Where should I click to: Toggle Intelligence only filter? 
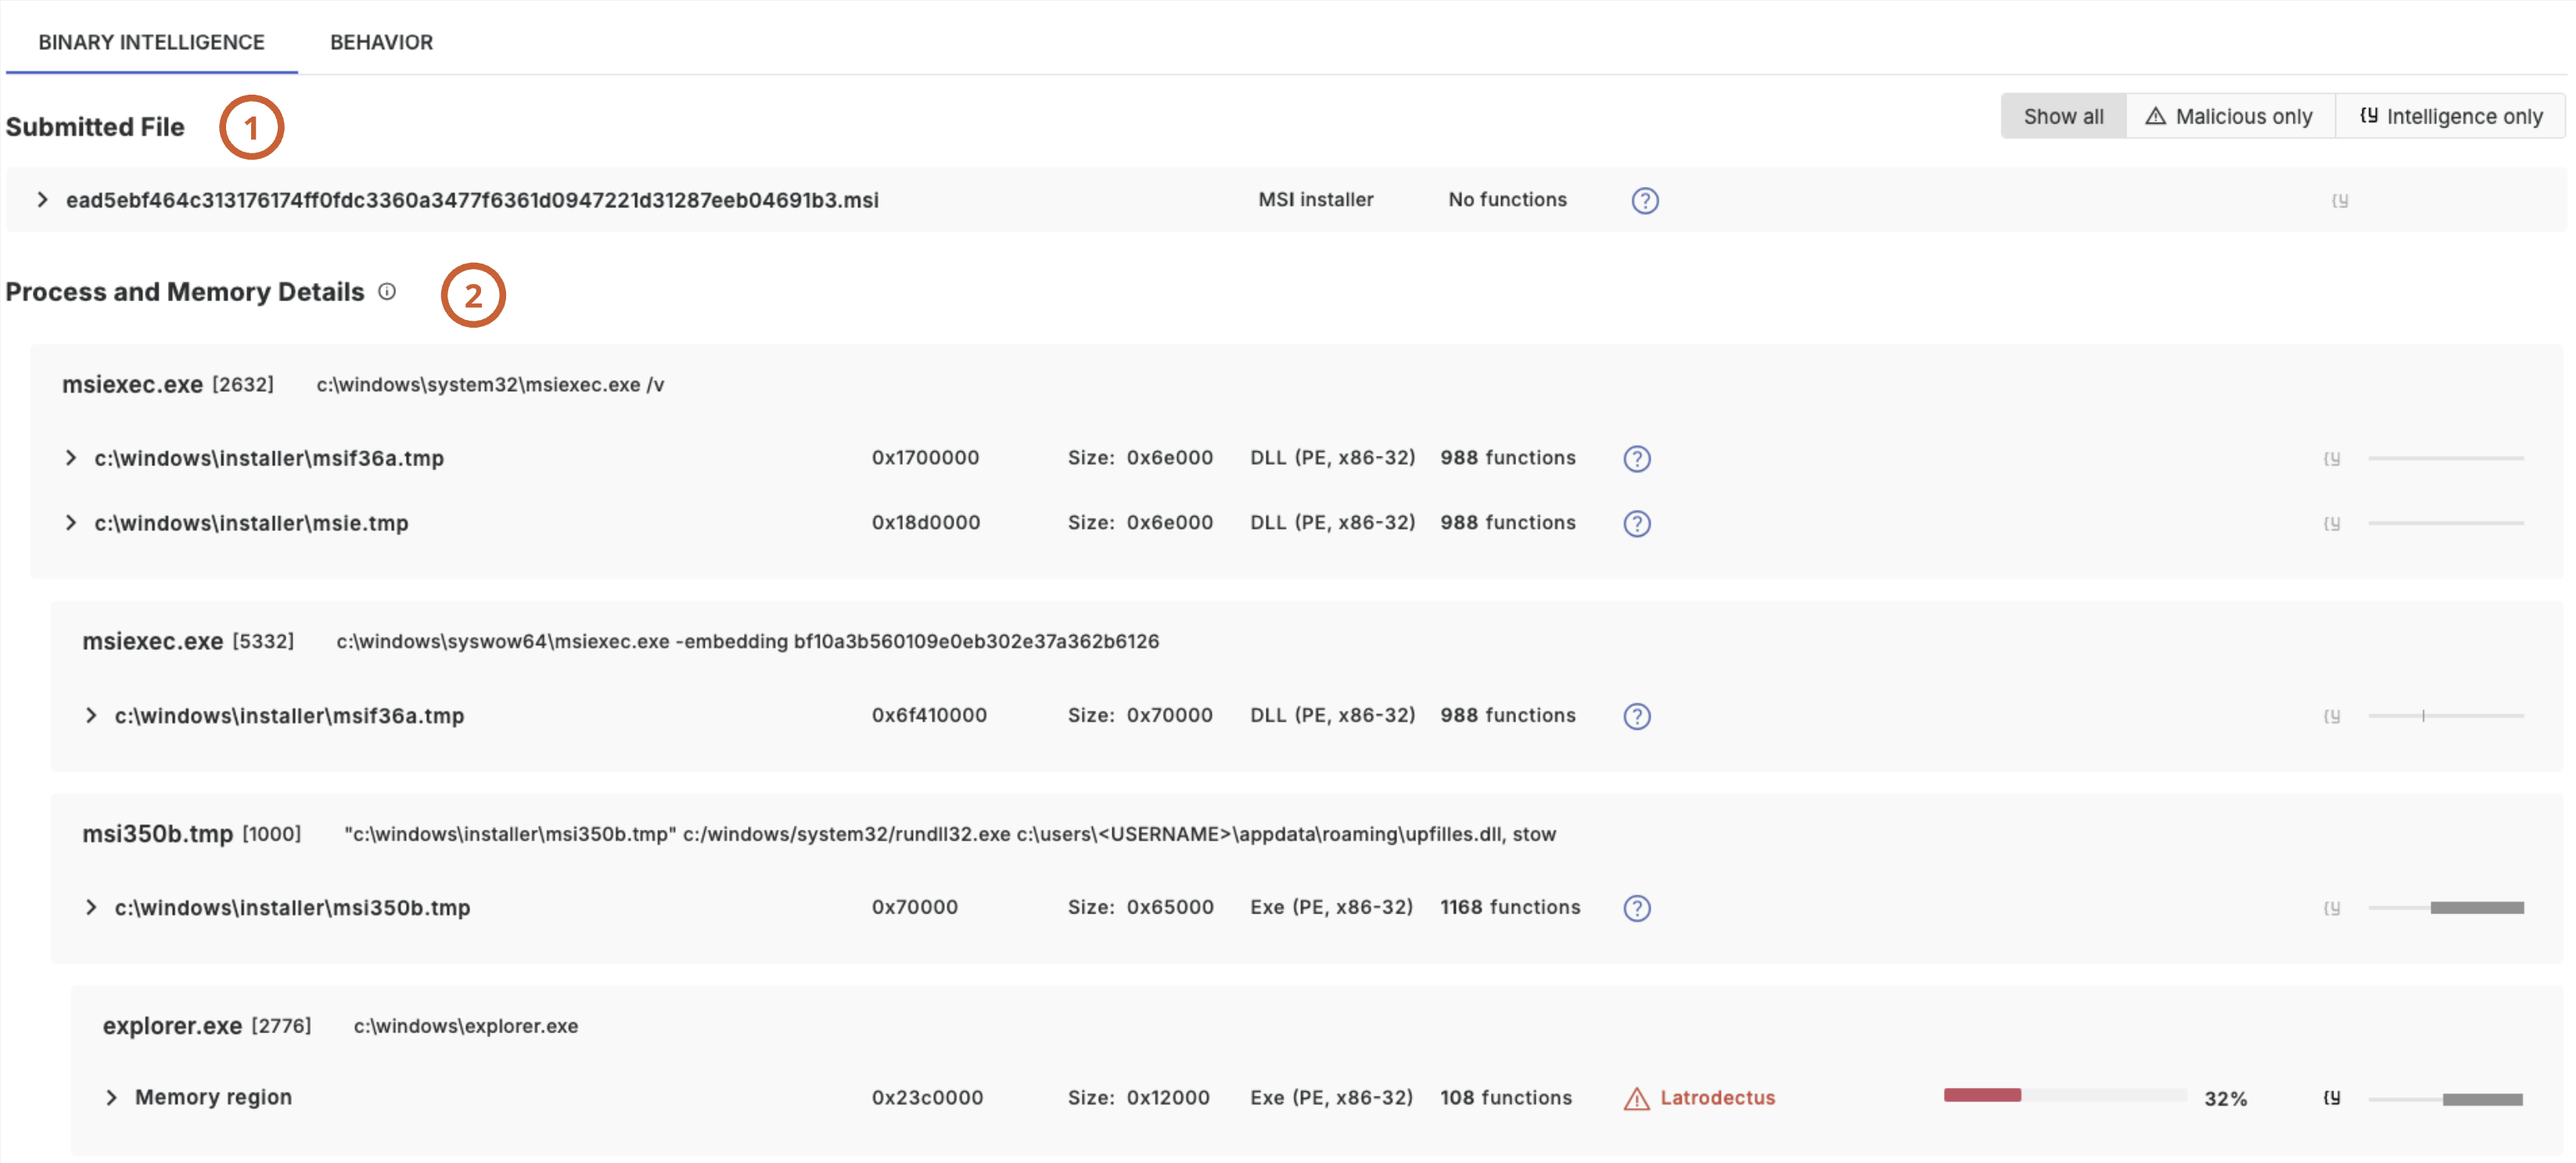point(2450,117)
